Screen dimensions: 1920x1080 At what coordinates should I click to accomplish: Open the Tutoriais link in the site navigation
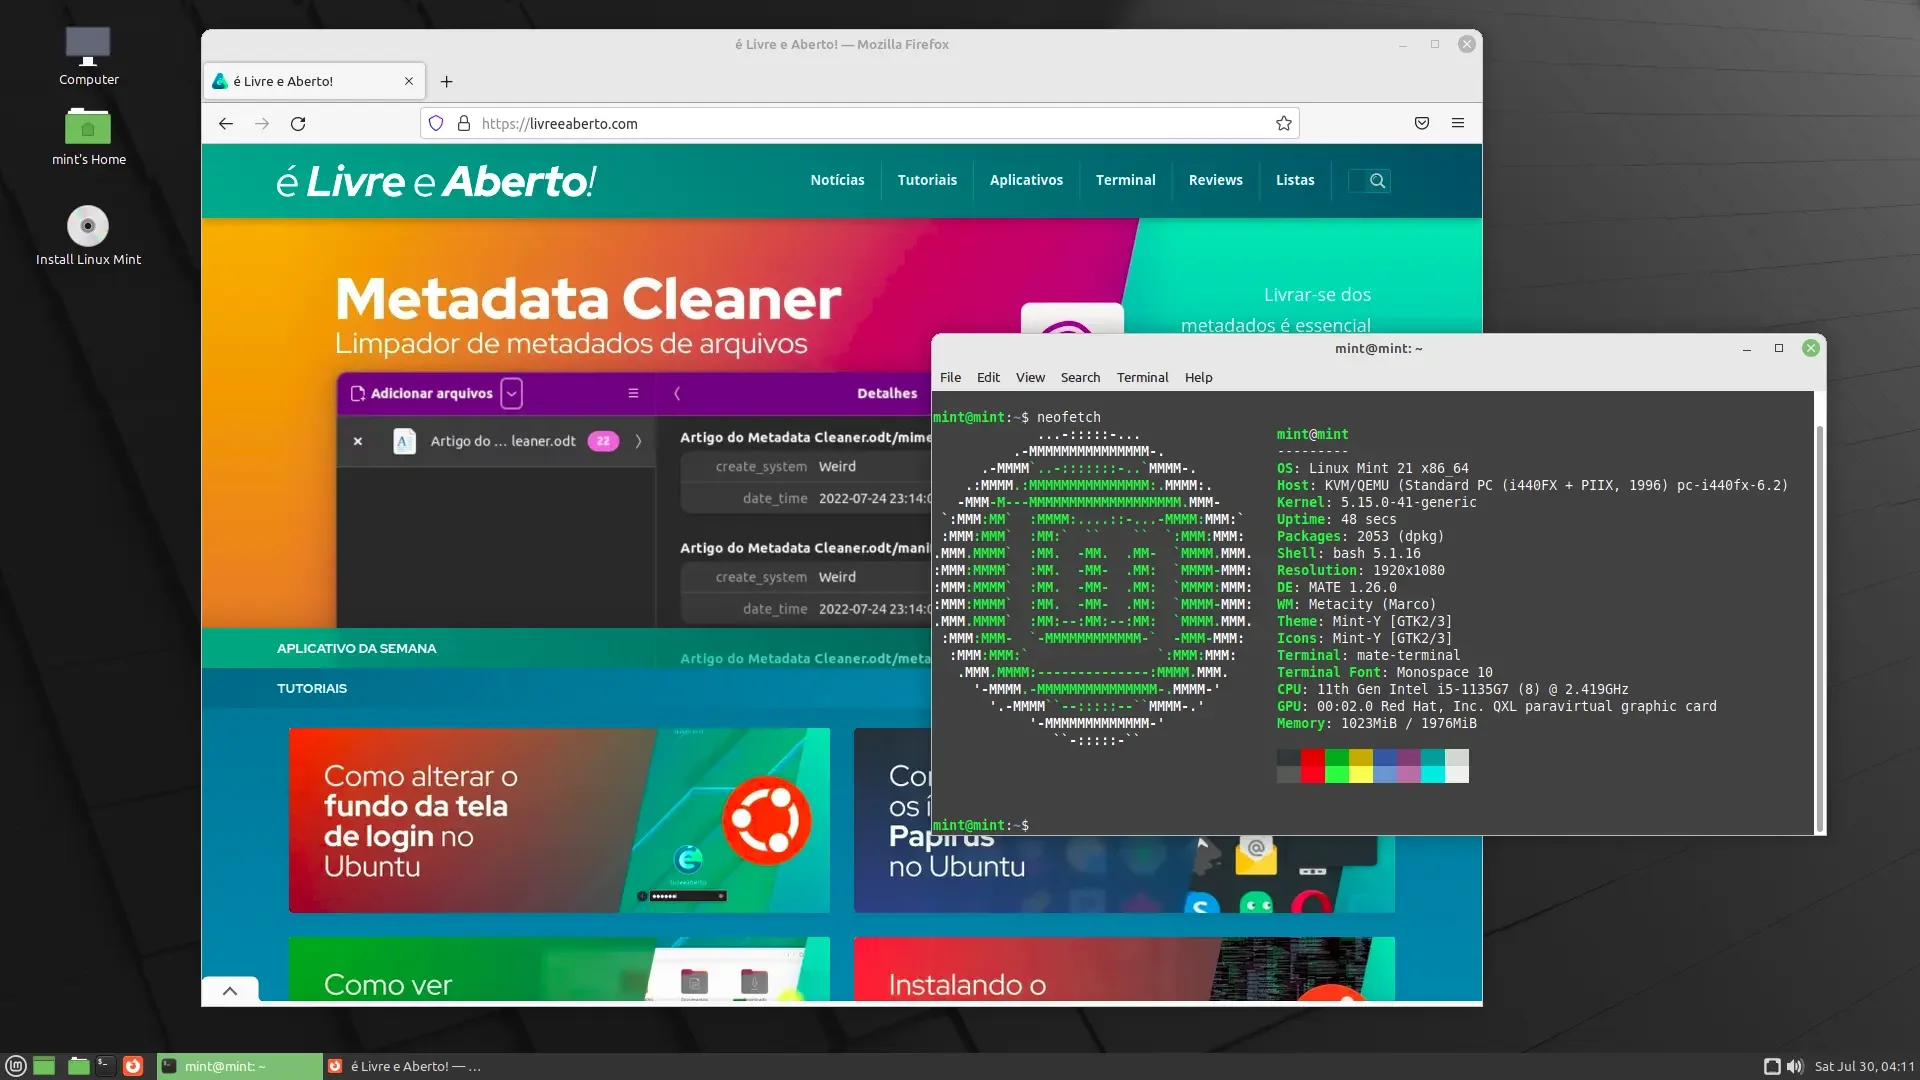[x=927, y=181]
